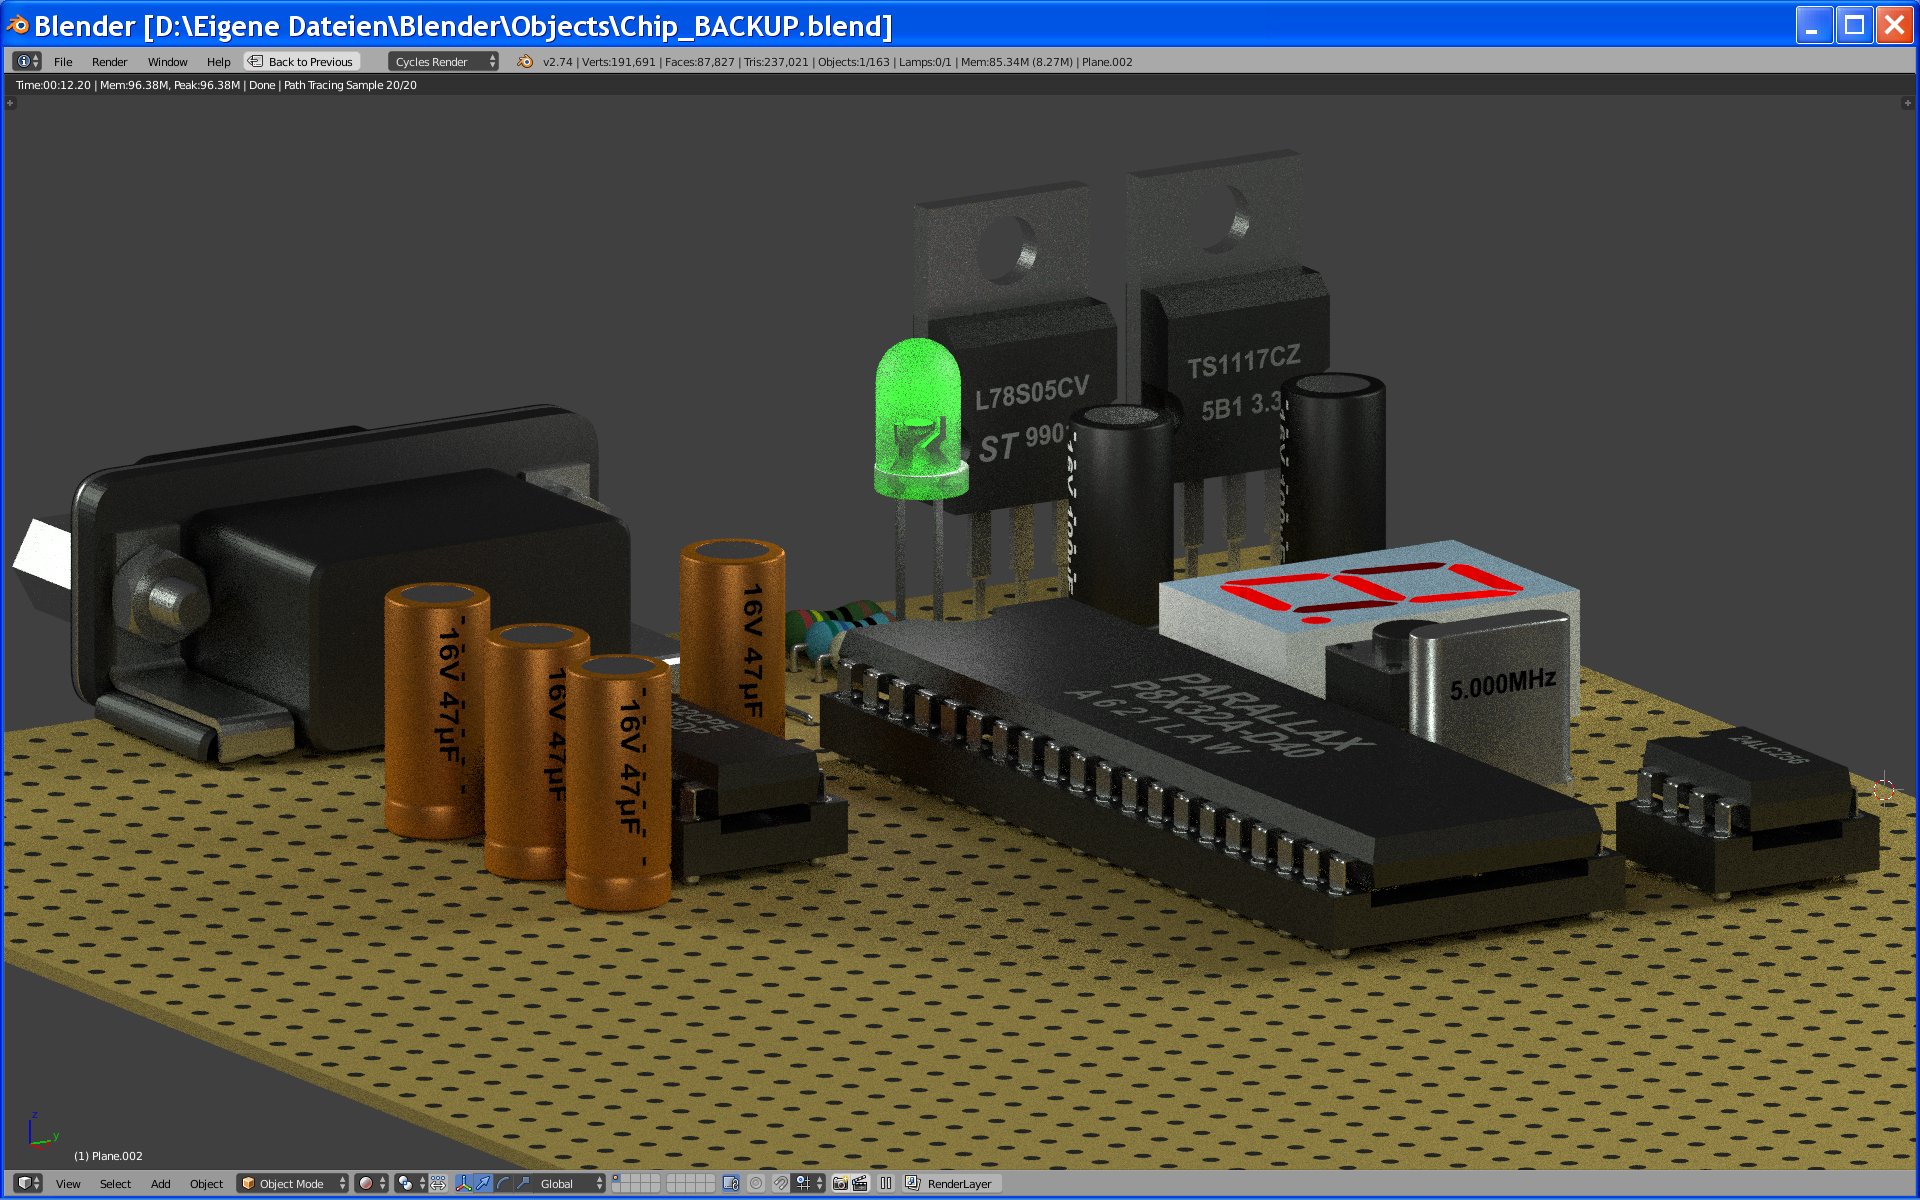Enable the translate manipulator arrow

(484, 1183)
